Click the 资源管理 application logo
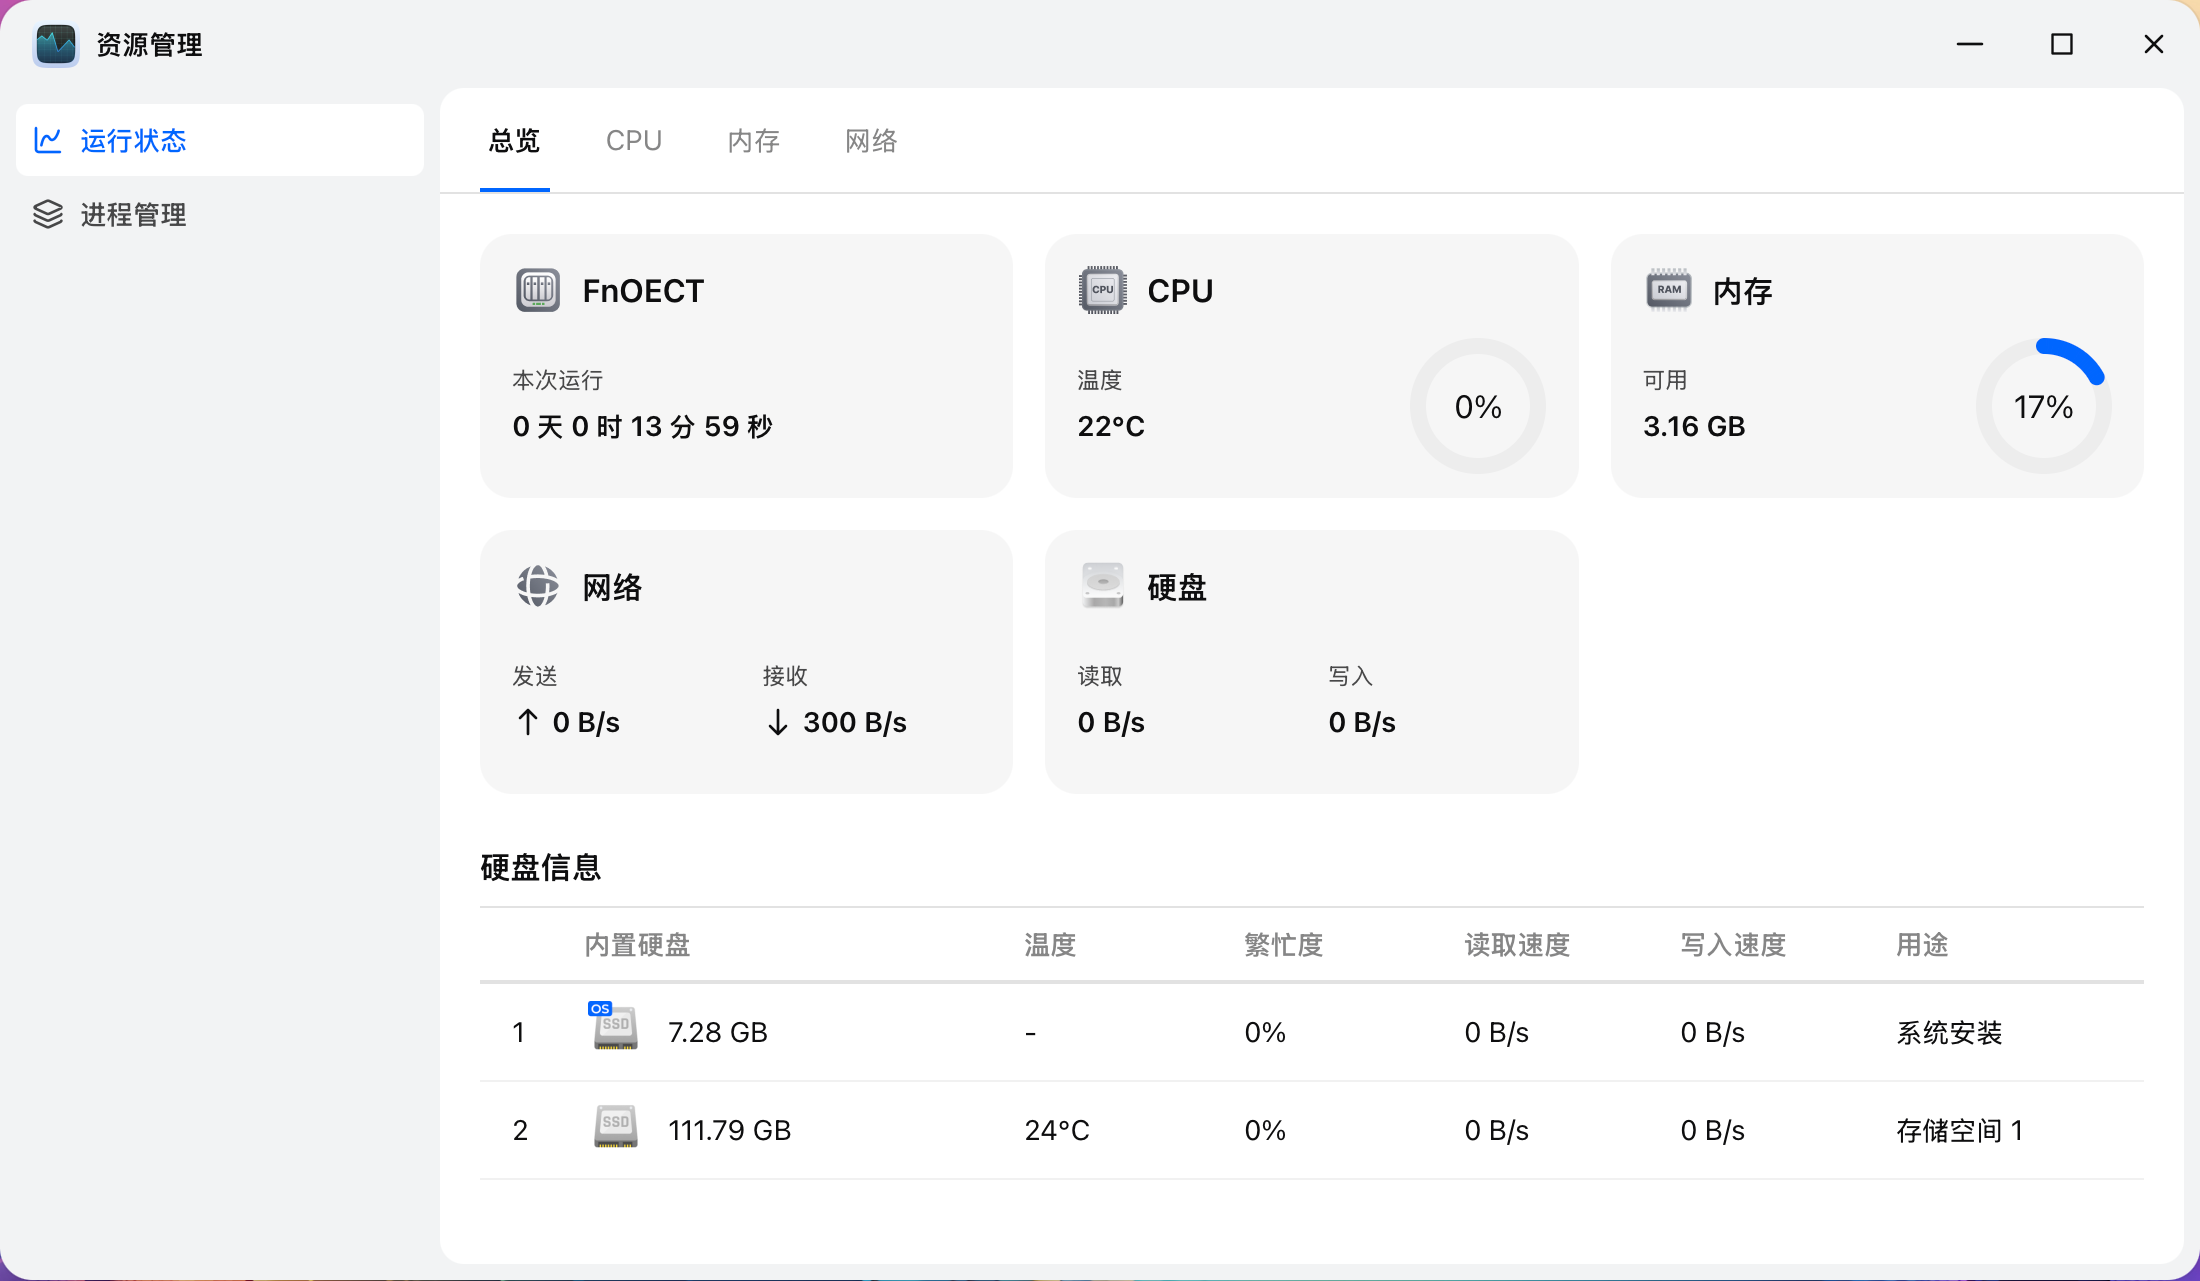2200x1281 pixels. 55,45
